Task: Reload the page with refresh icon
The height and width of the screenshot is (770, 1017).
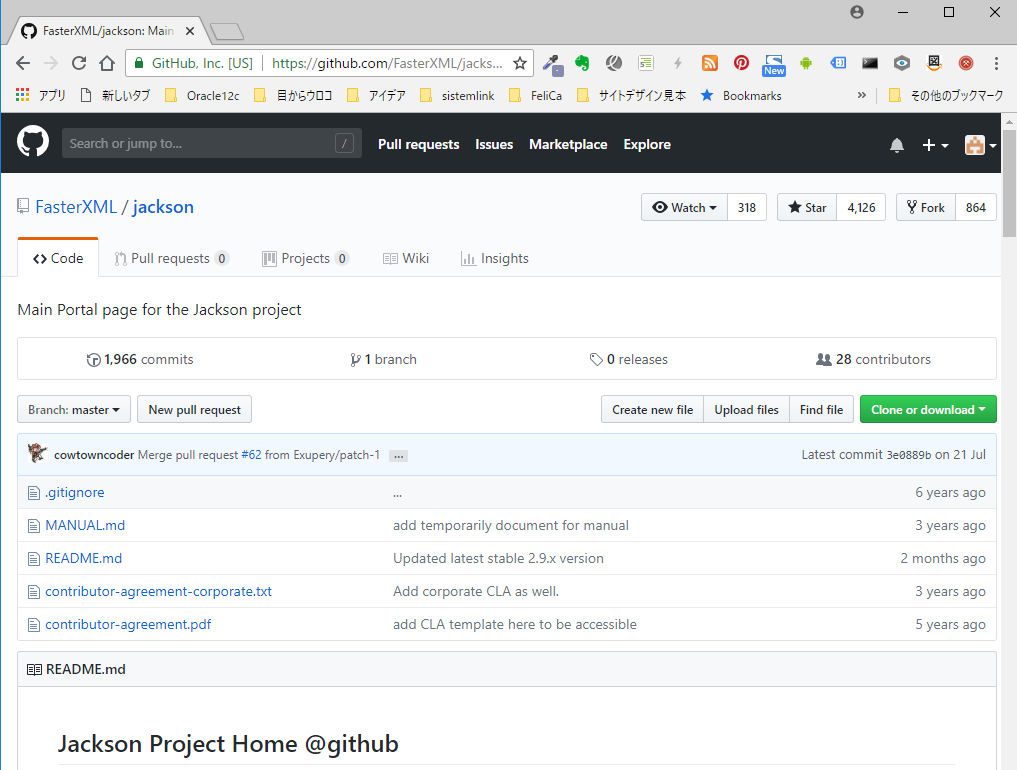Action: click(x=78, y=63)
